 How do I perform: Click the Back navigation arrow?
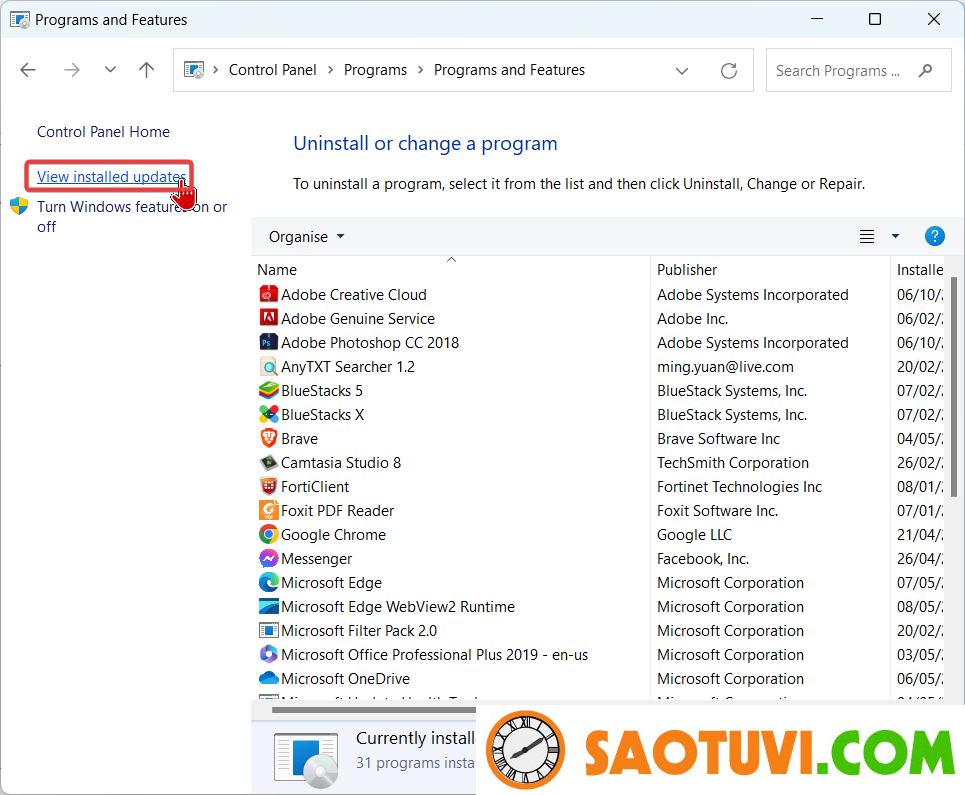point(28,70)
